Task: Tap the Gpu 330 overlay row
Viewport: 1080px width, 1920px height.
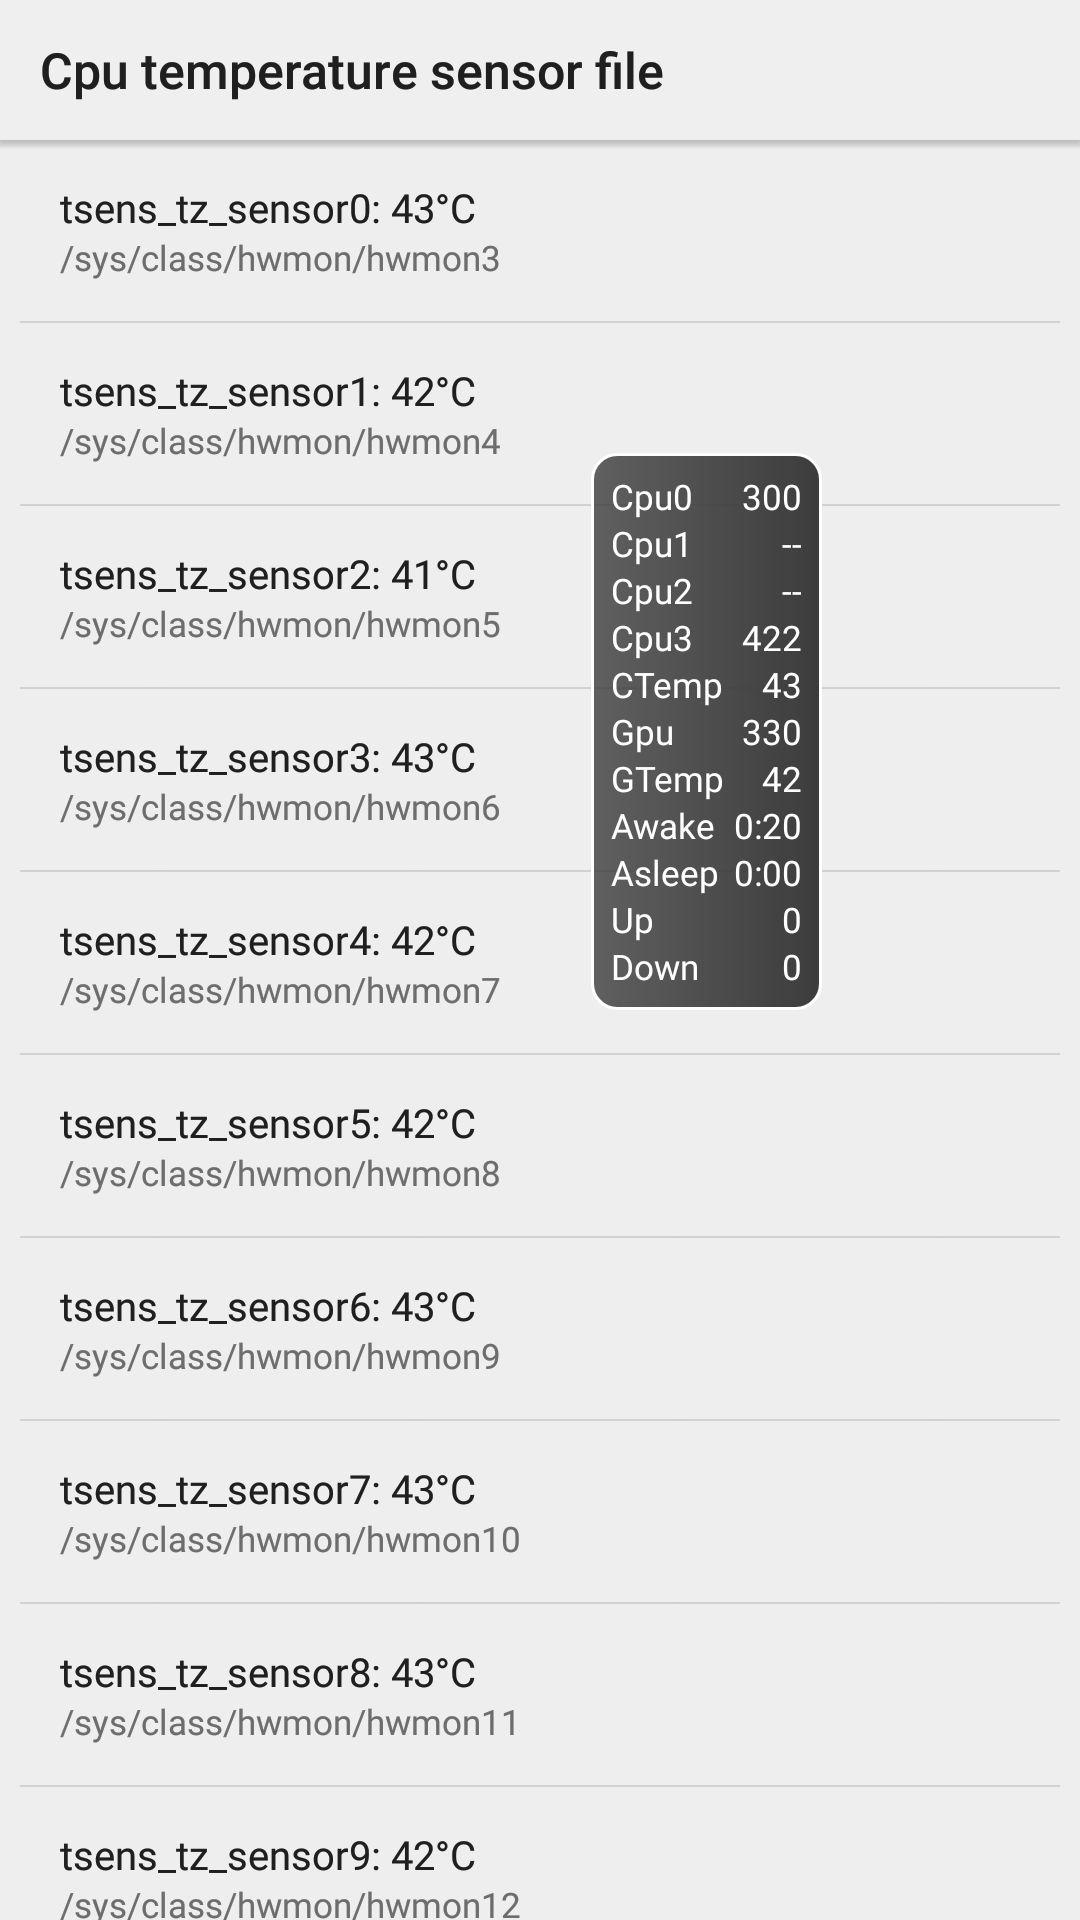Action: 706,733
